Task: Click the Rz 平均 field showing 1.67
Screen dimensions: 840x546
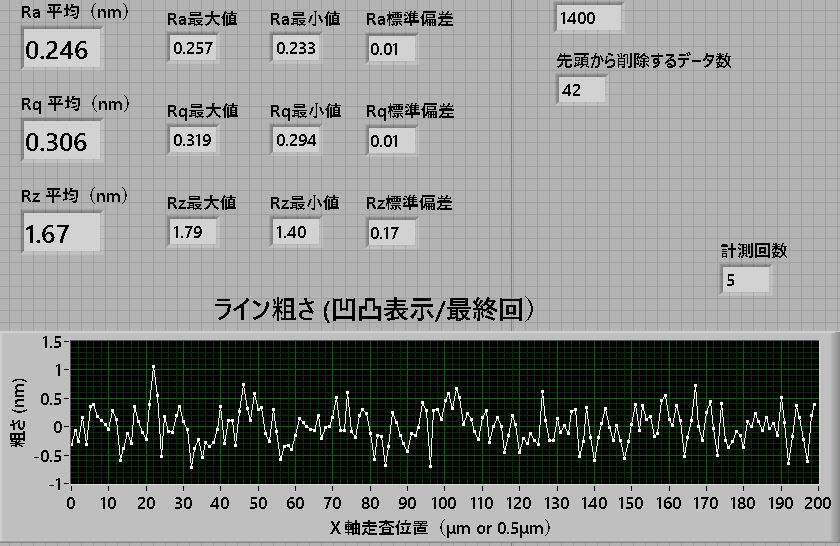Action: [x=61, y=234]
